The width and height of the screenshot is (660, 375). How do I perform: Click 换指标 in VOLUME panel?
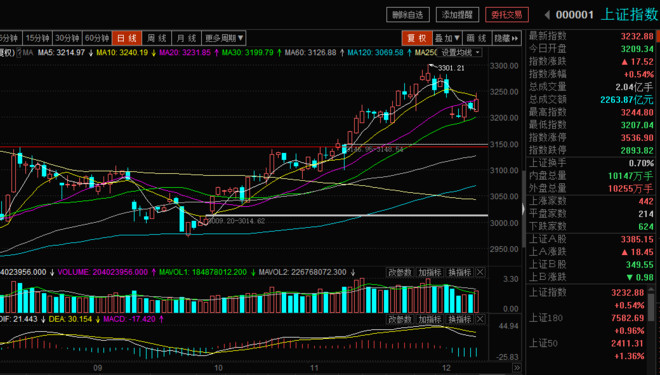(459, 272)
